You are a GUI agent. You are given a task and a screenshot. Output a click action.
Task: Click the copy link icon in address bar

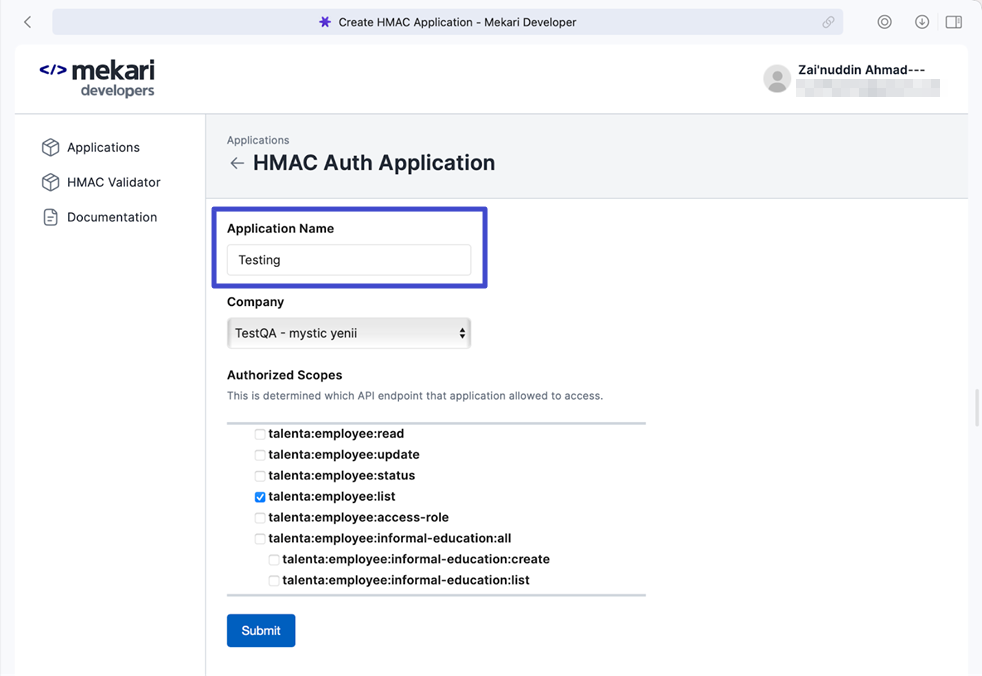click(828, 22)
